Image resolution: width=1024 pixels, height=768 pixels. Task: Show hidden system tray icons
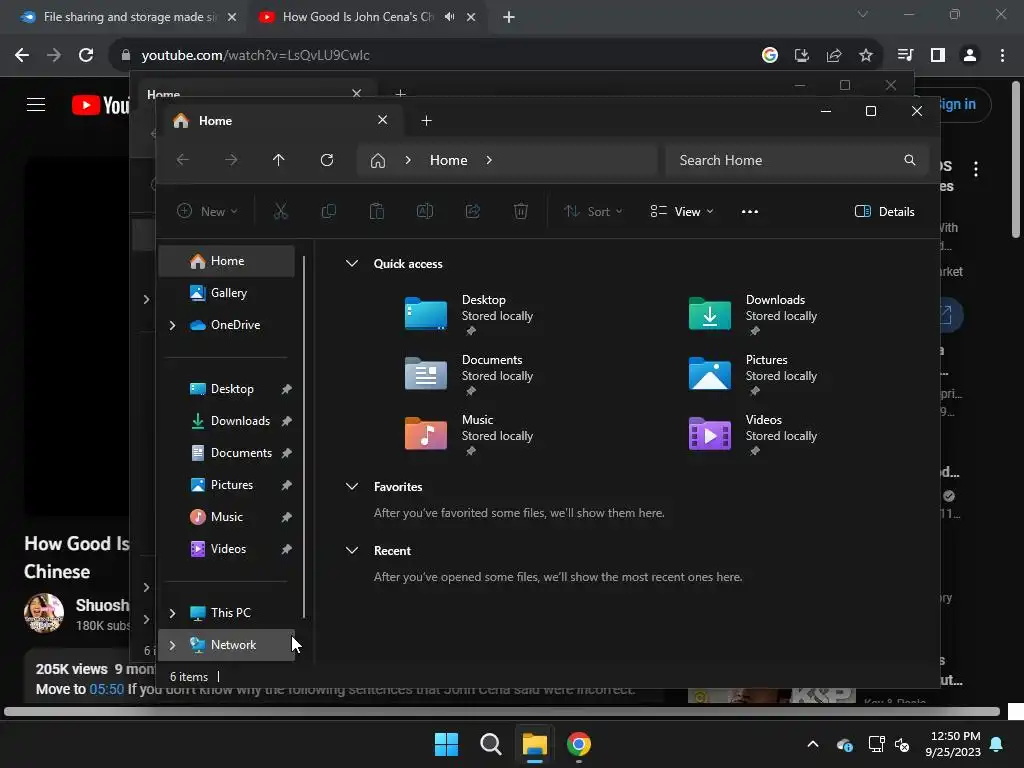[813, 744]
